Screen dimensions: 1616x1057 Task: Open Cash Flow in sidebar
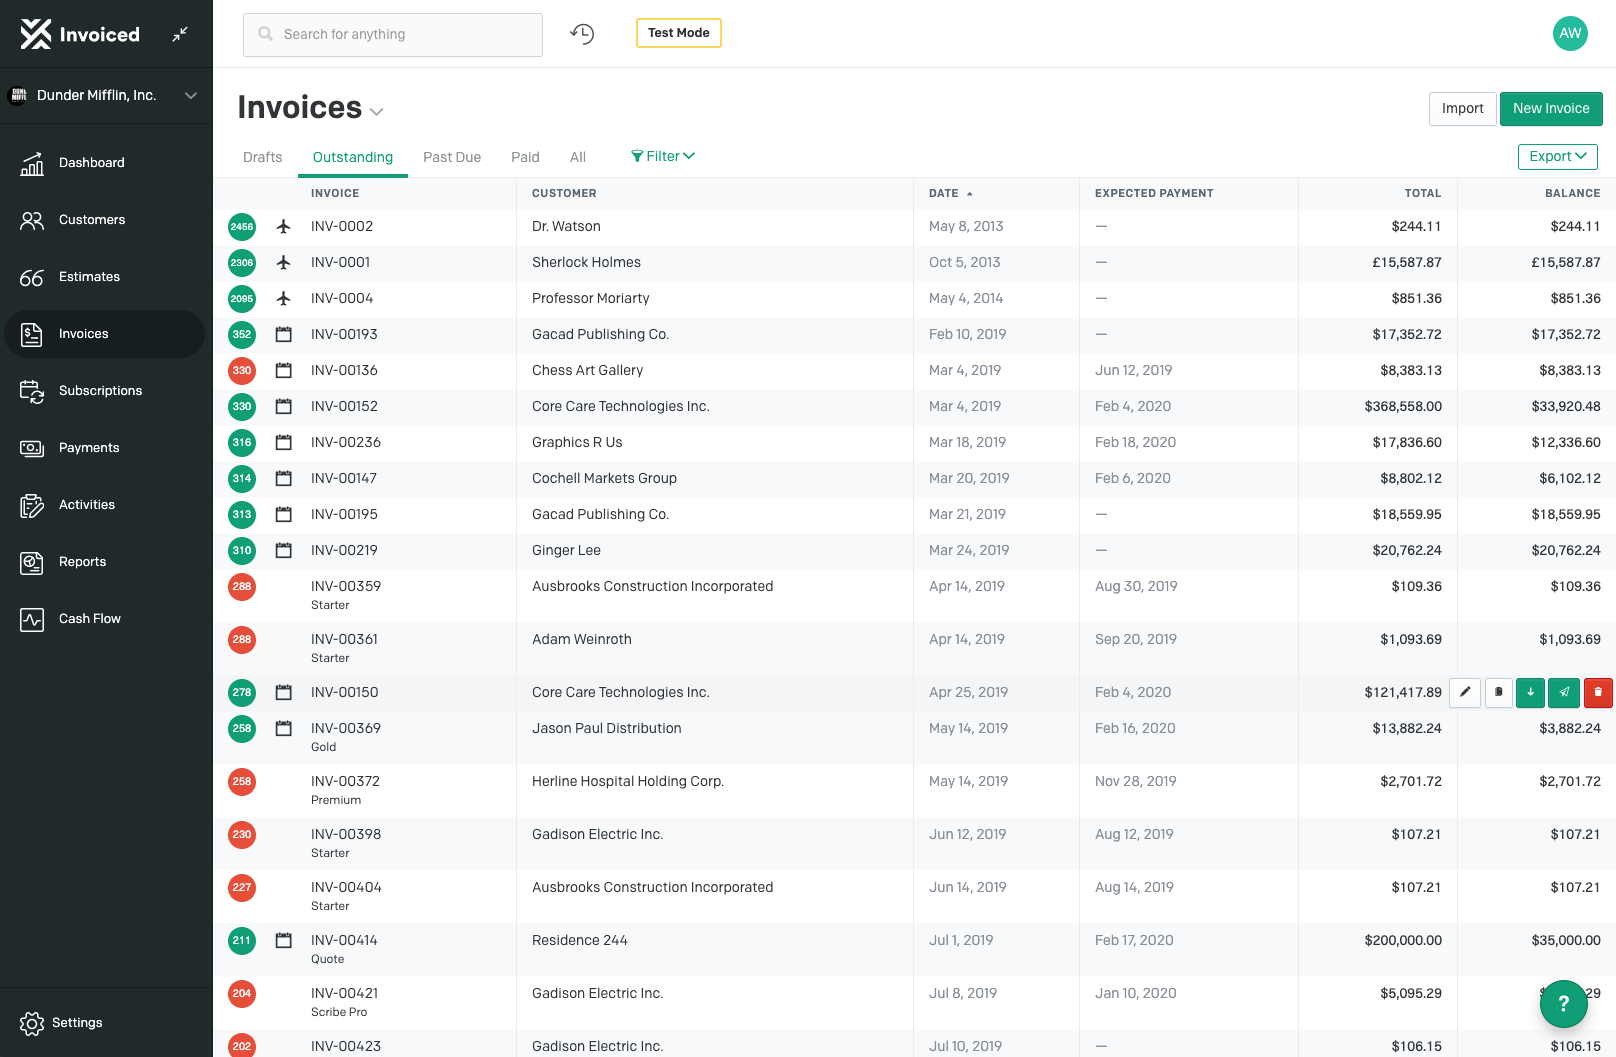pyautogui.click(x=89, y=619)
